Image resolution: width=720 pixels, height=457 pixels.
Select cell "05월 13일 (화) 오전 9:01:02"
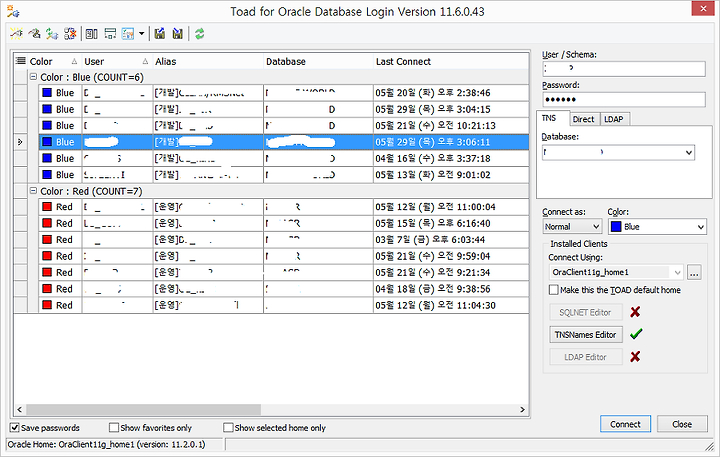coord(451,175)
